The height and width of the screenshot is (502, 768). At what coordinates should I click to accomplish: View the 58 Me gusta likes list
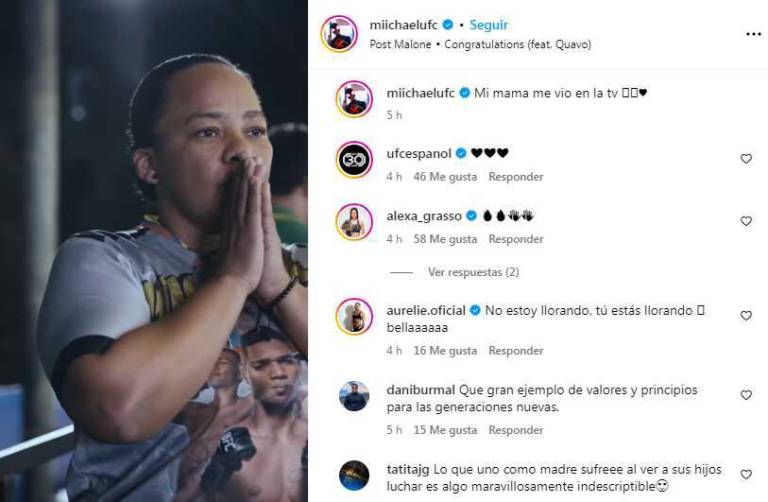[x=445, y=239]
